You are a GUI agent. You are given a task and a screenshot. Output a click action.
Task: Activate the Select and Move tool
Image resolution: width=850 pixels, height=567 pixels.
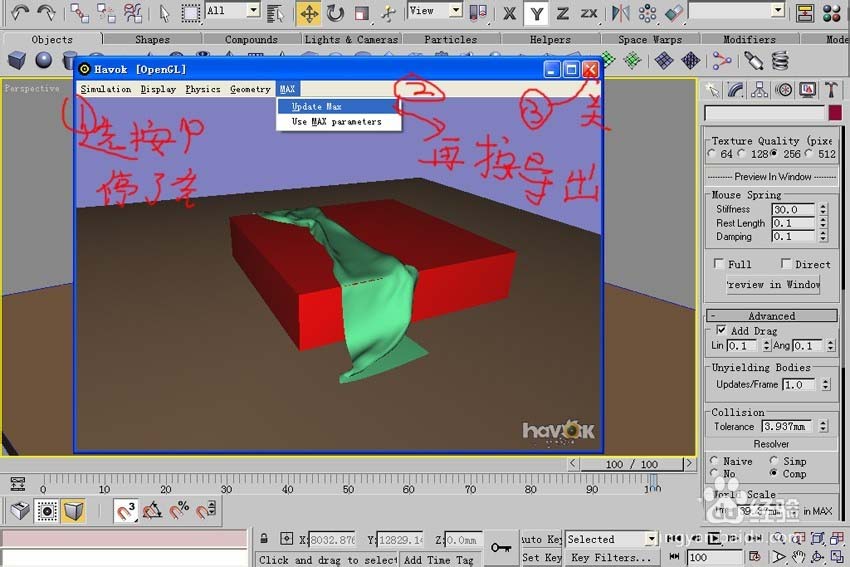pos(308,13)
